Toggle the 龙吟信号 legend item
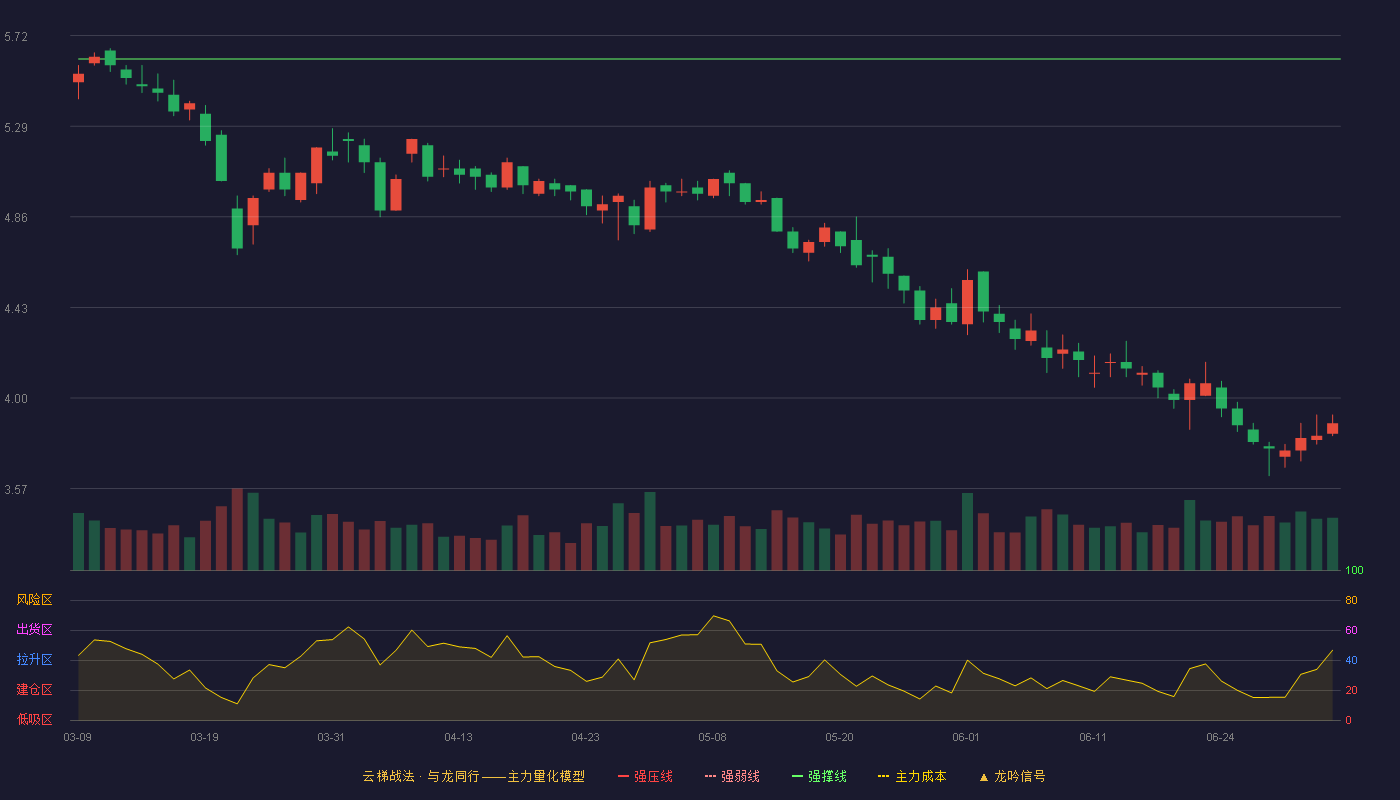The height and width of the screenshot is (800, 1400). coord(1012,776)
